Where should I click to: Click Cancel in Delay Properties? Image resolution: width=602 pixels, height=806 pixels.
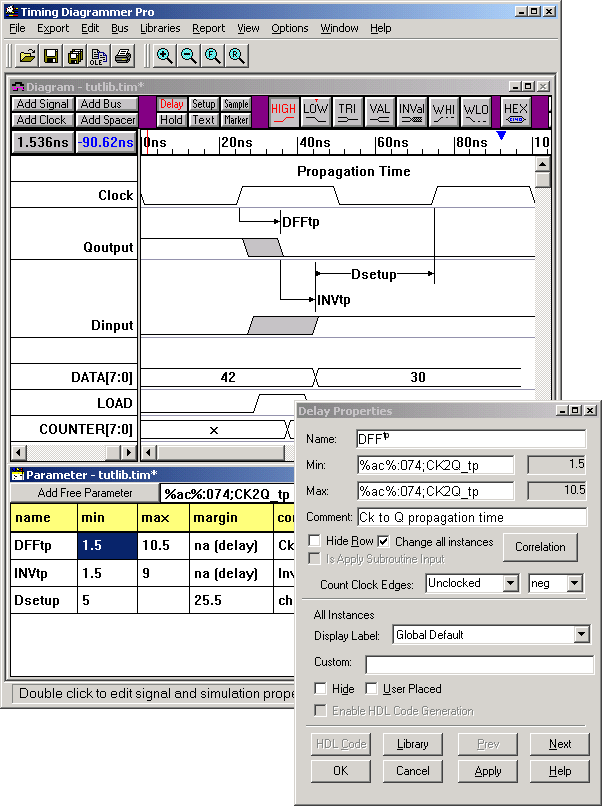click(x=412, y=771)
